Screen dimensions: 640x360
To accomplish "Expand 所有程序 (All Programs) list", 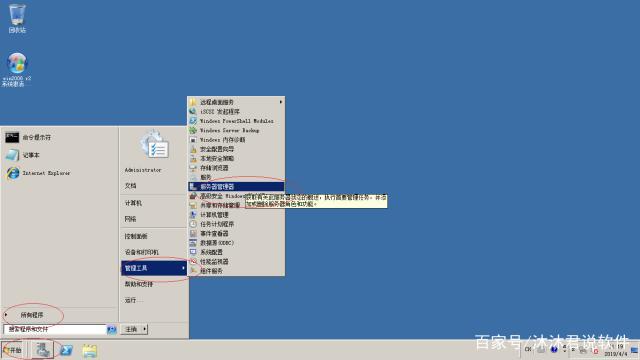I will coord(33,315).
